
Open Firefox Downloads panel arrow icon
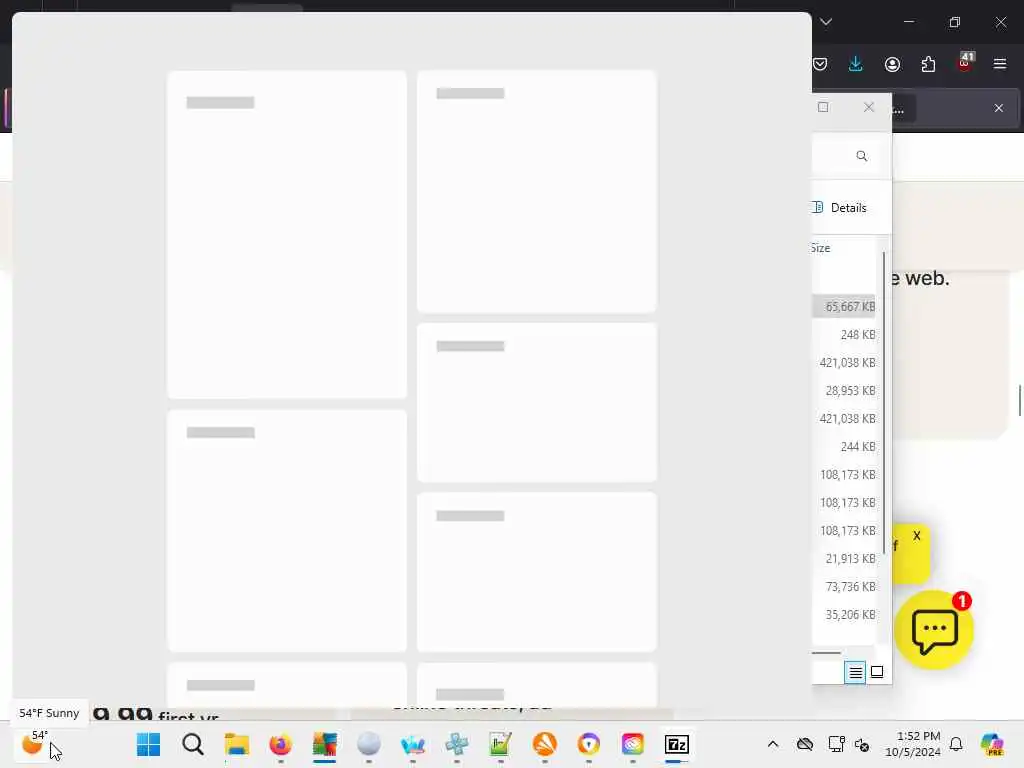[x=856, y=64]
